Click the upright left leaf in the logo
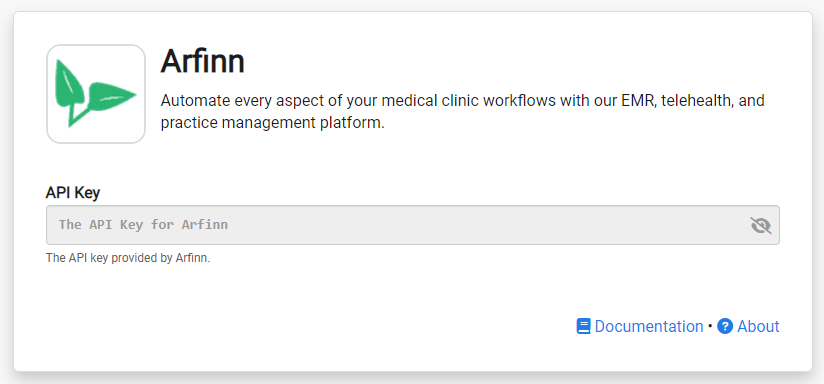 (x=69, y=84)
